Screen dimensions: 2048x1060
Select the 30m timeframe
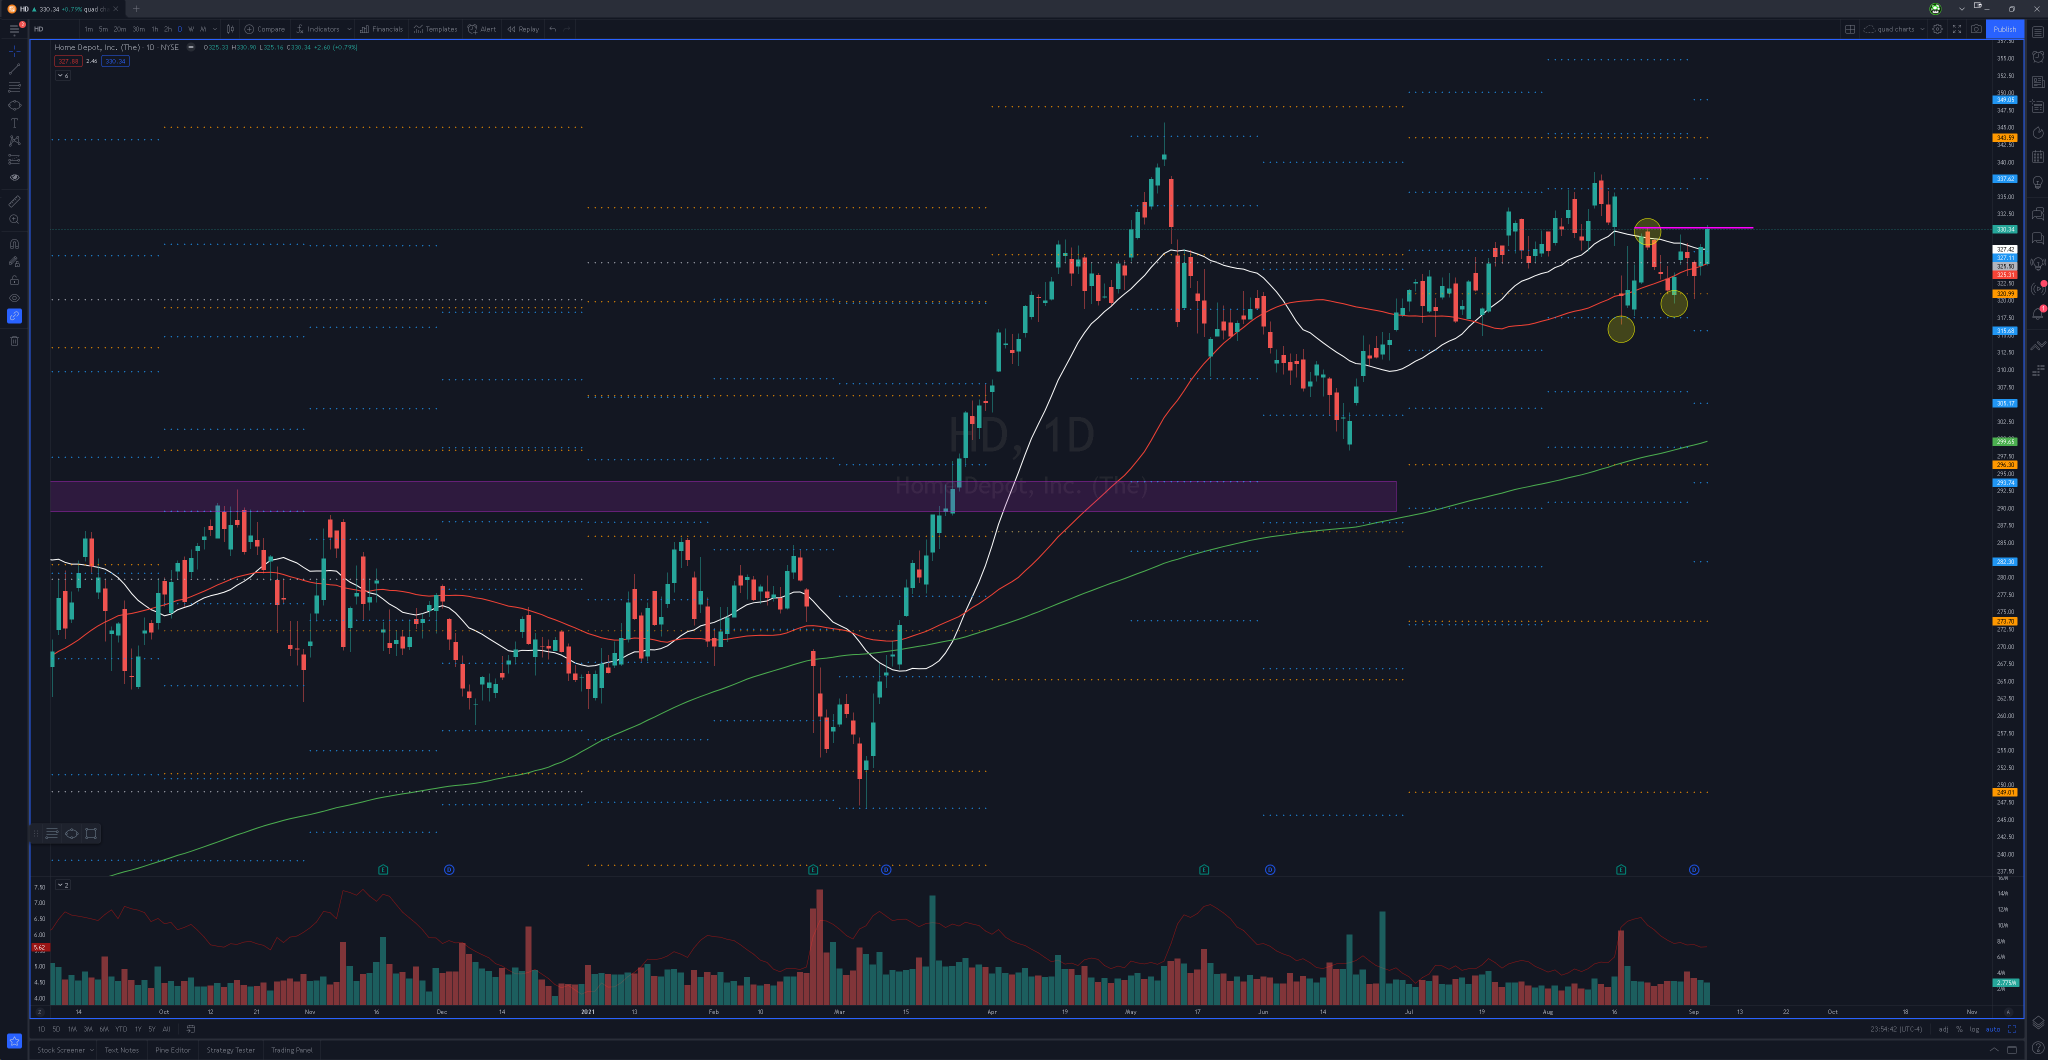138,29
